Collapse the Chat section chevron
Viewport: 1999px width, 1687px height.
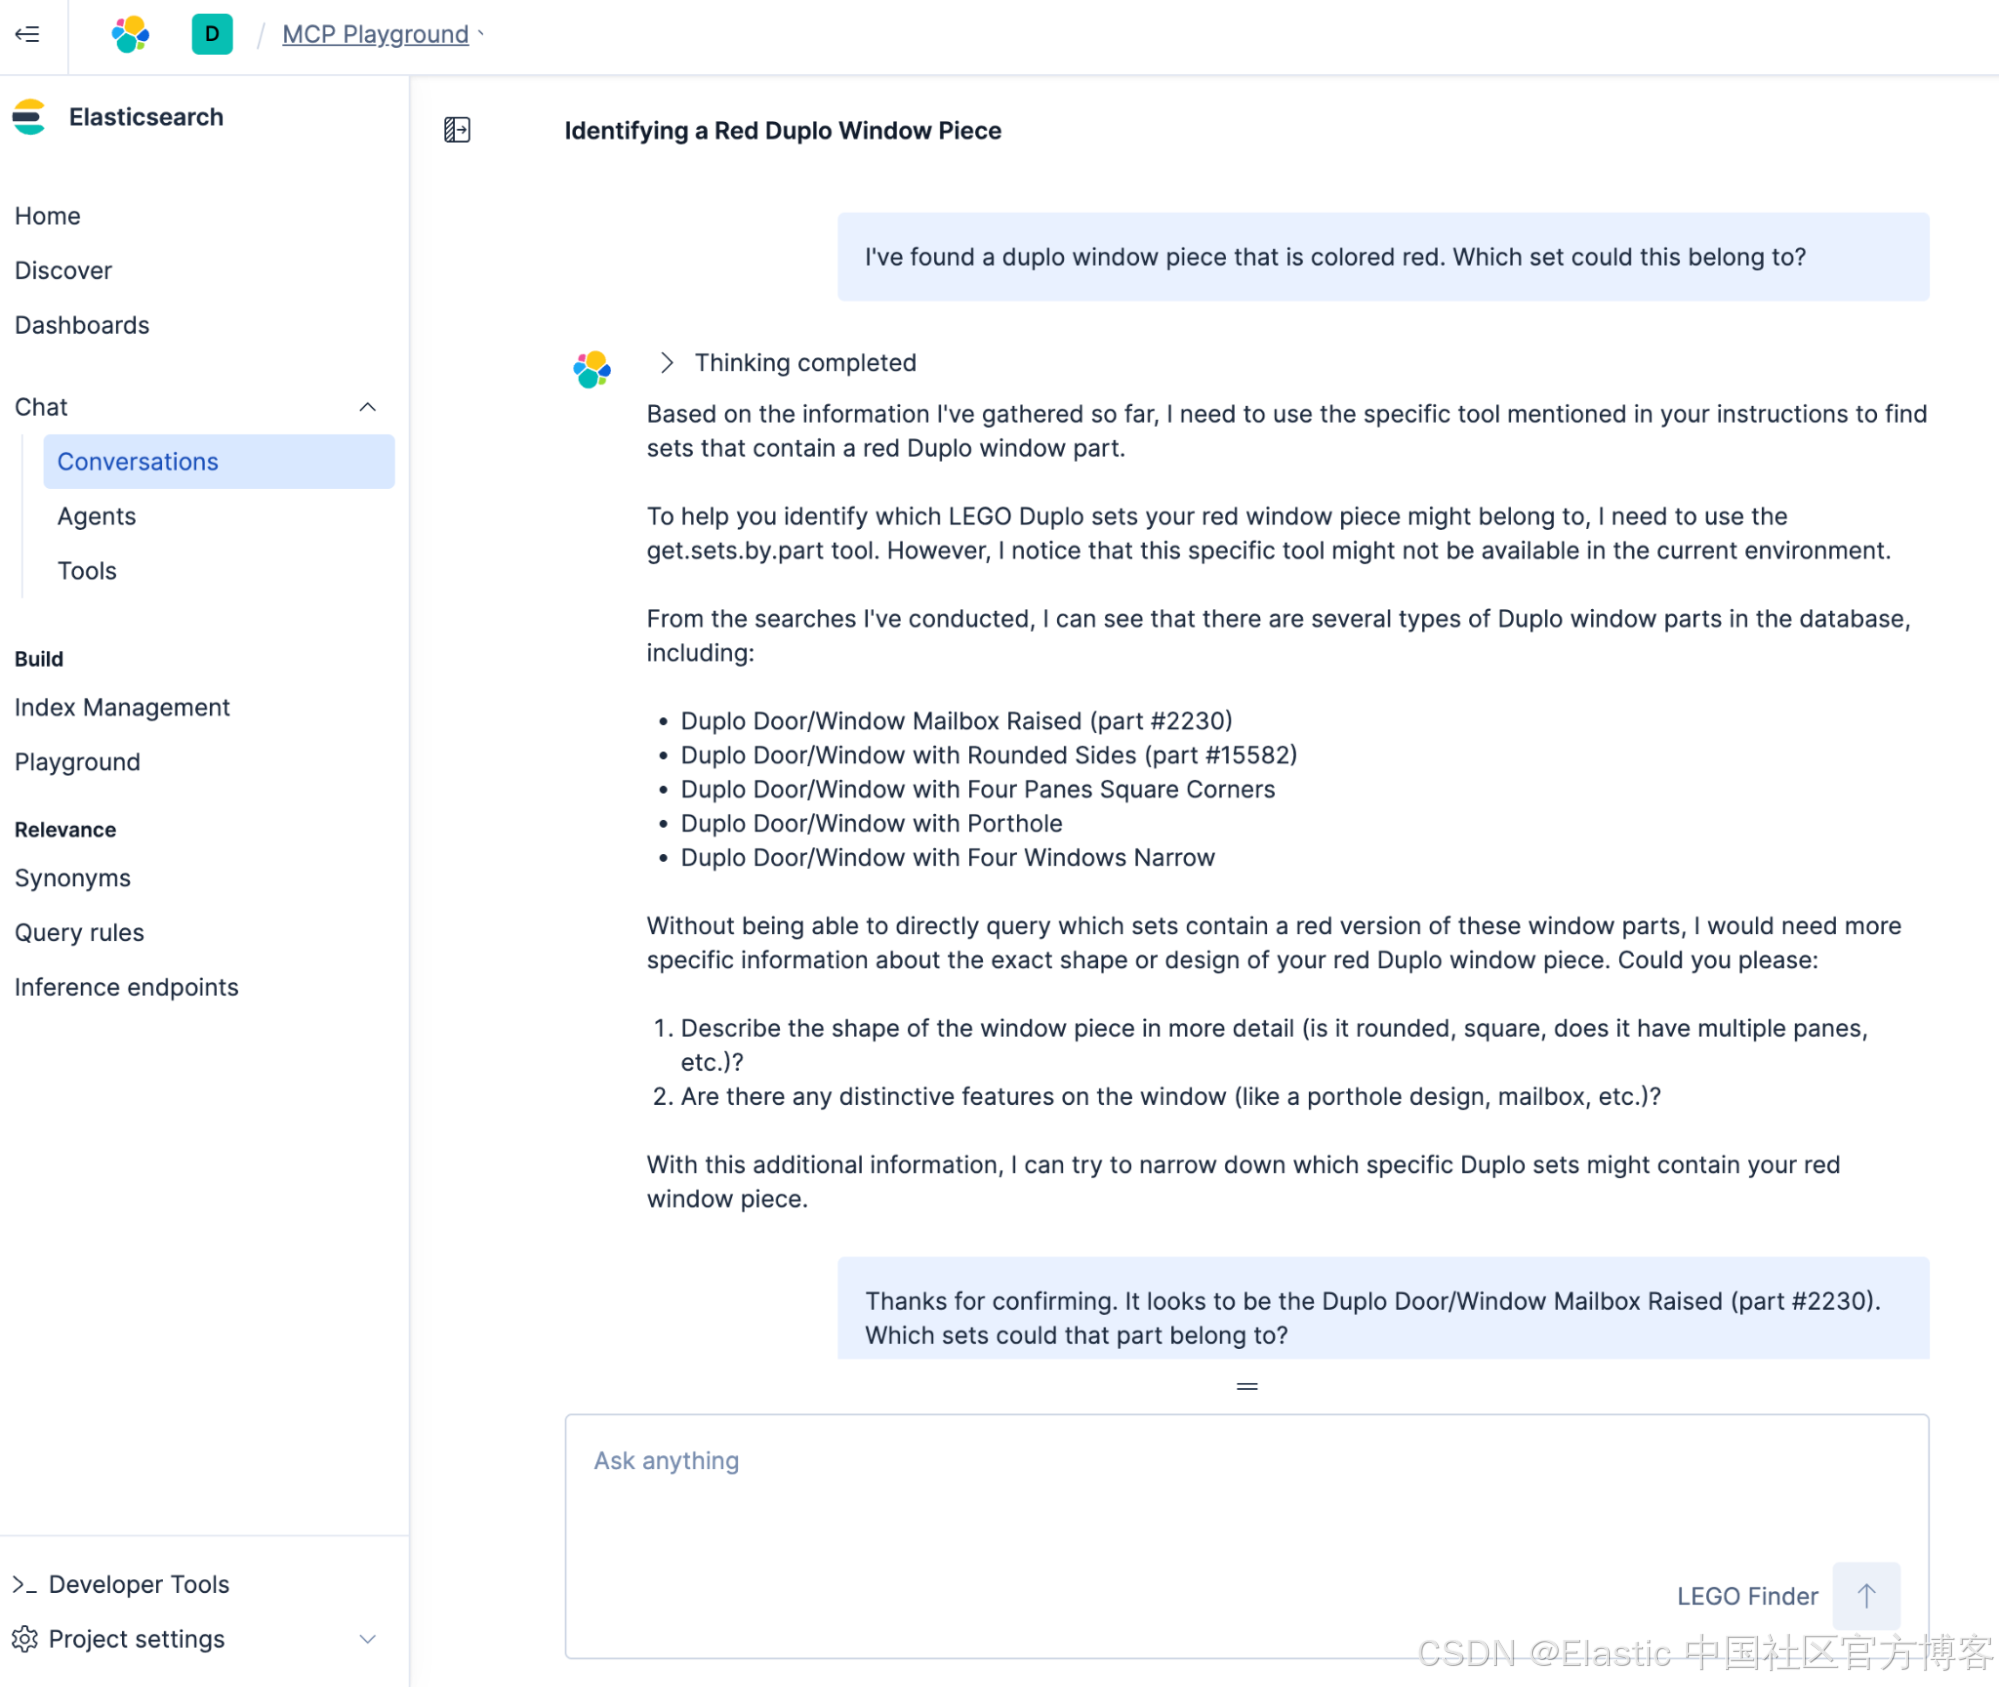coord(367,407)
